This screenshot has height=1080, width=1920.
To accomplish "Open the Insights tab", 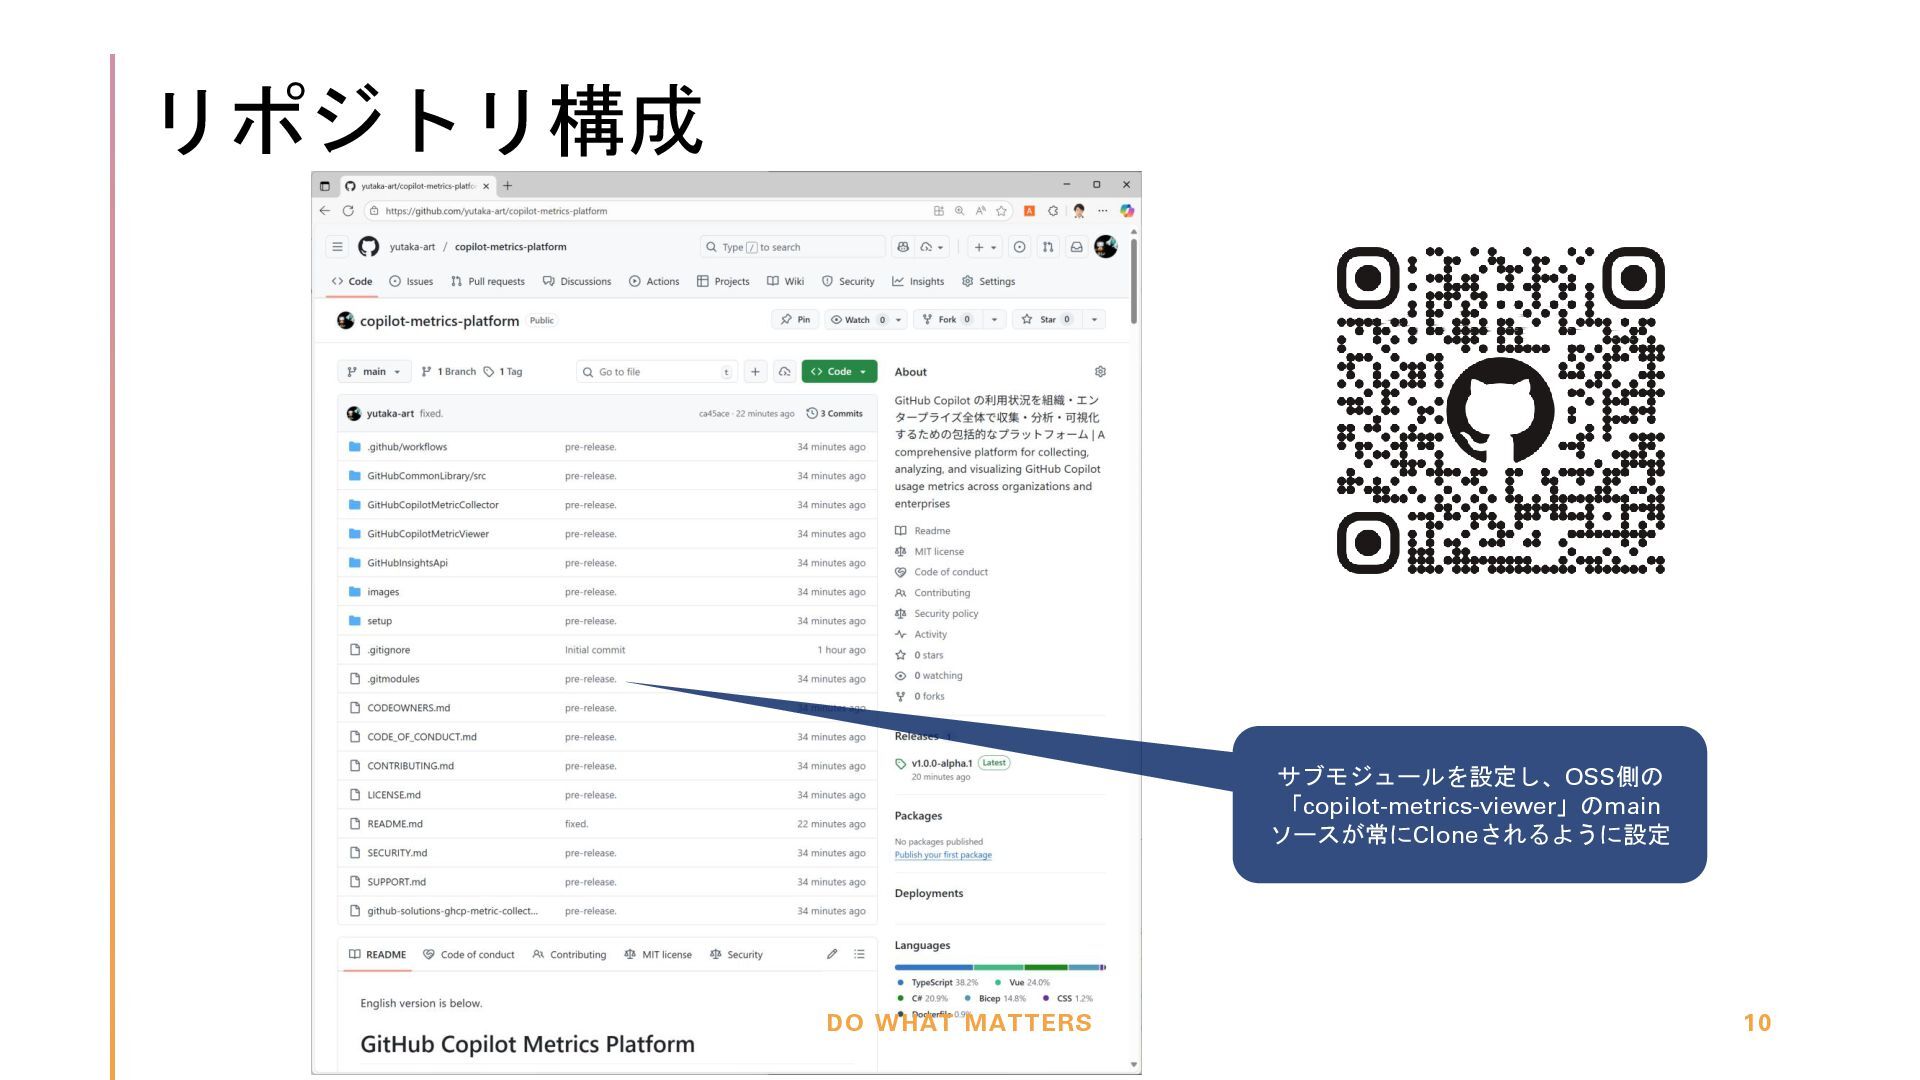I will pos(918,282).
